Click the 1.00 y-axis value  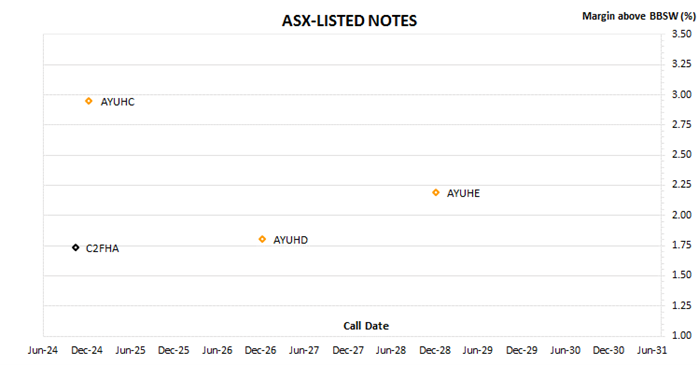[682, 335]
